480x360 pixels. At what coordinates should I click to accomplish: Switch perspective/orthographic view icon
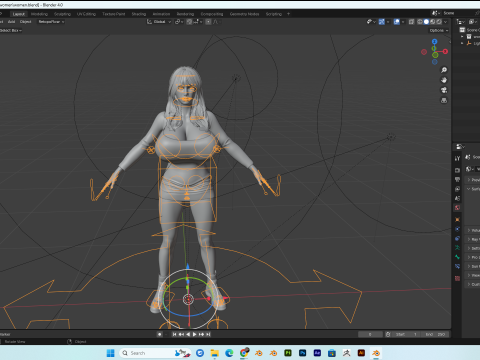coord(444,100)
